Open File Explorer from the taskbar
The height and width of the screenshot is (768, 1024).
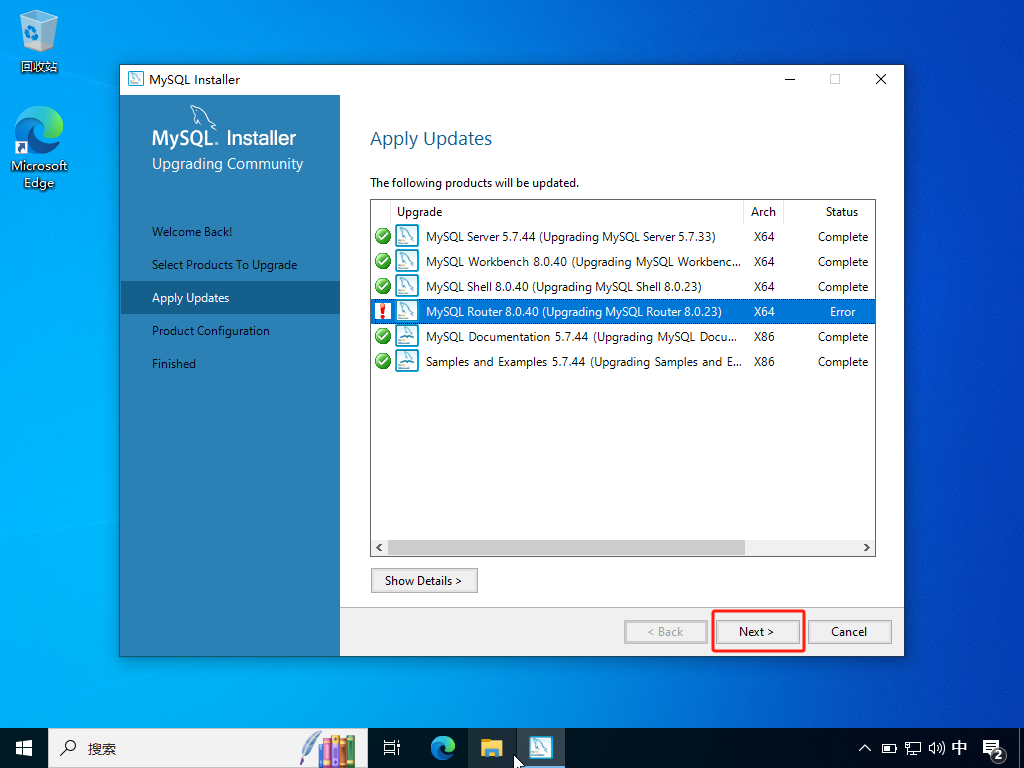point(491,747)
